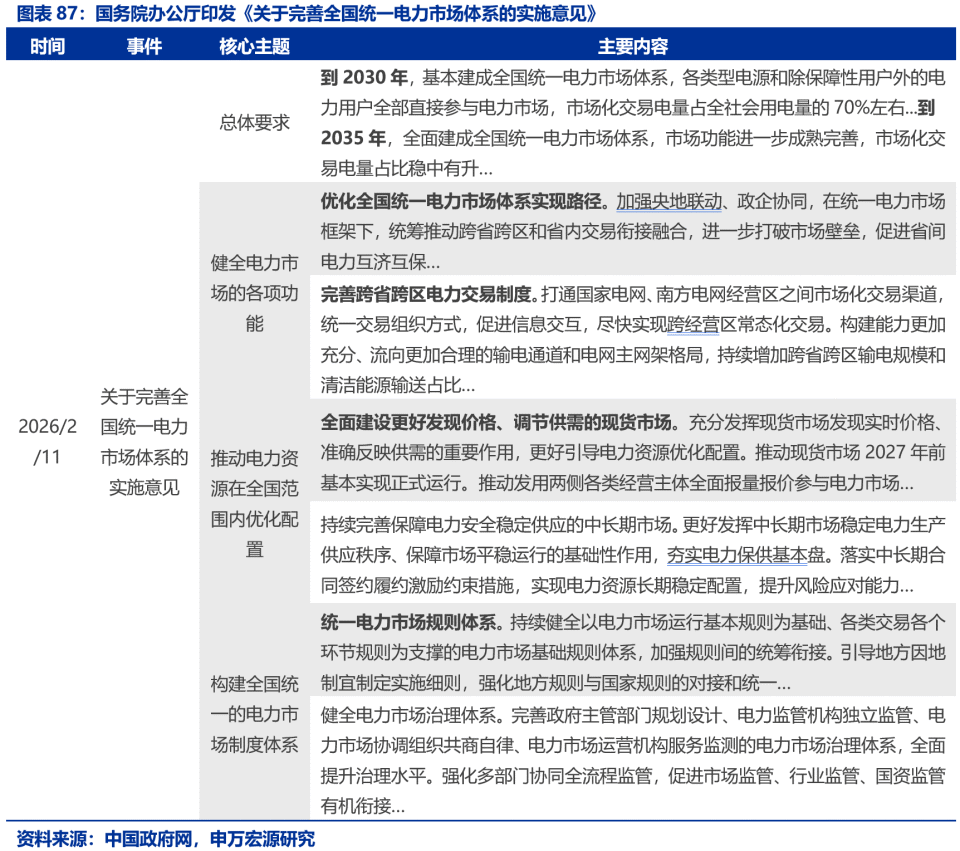The image size is (960, 851).
Task: Select the 时间 column header
Action: 49,45
